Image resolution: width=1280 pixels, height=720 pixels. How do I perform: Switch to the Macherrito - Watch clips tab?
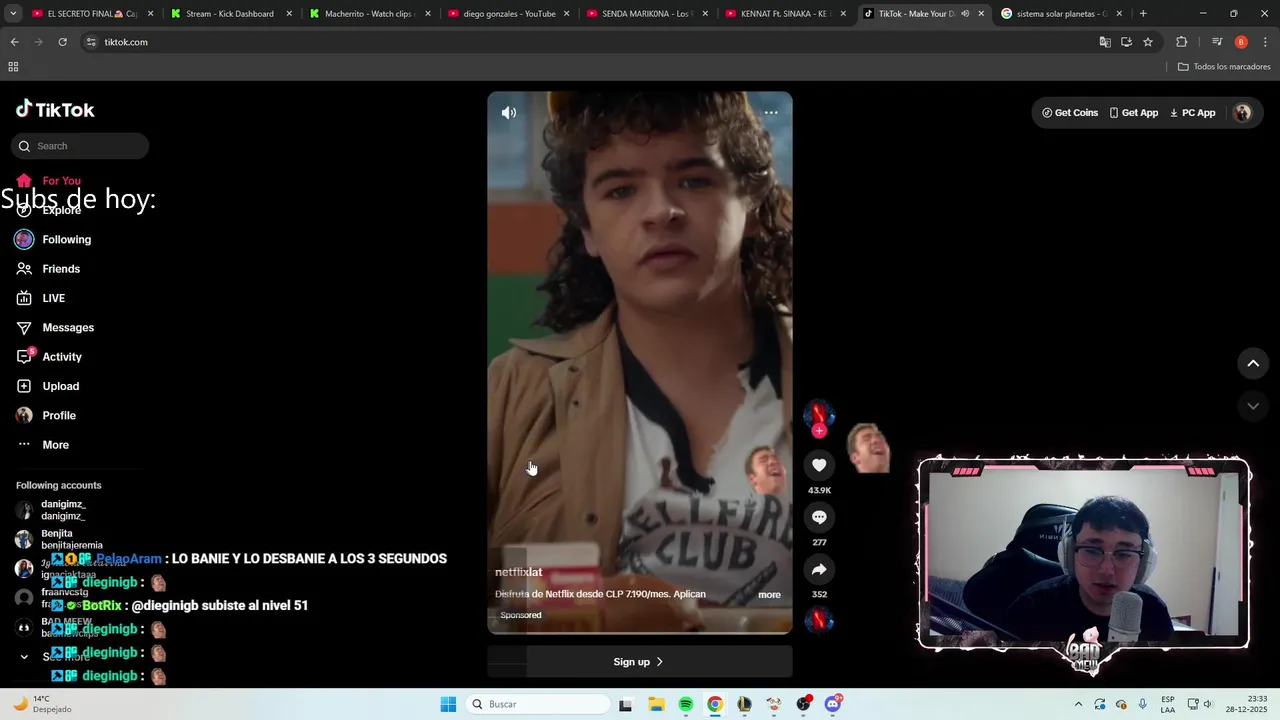(x=369, y=14)
